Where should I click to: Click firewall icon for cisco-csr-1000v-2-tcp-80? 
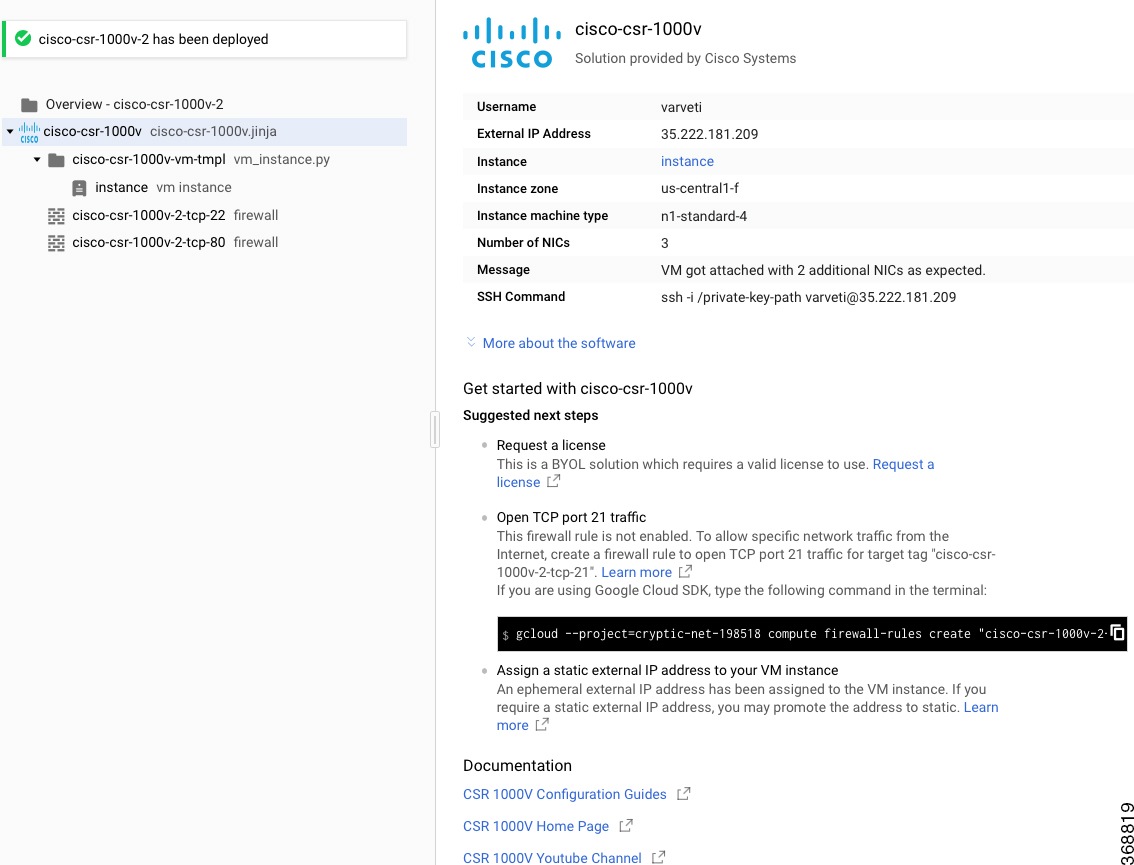[x=56, y=243]
